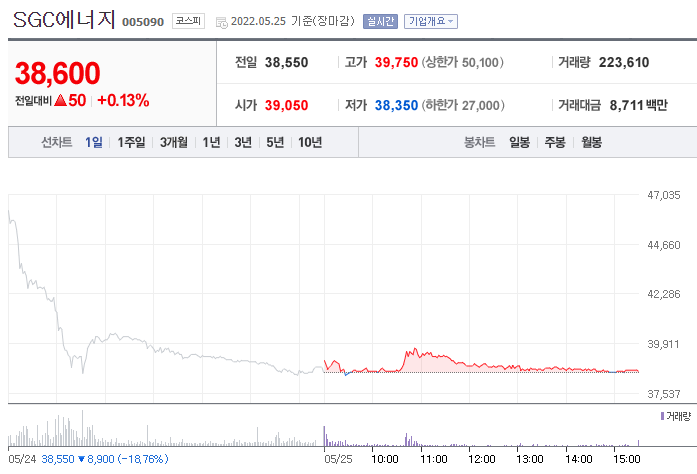The image size is (697, 474).
Task: Switch line chart to 5년
Action: pos(275,142)
